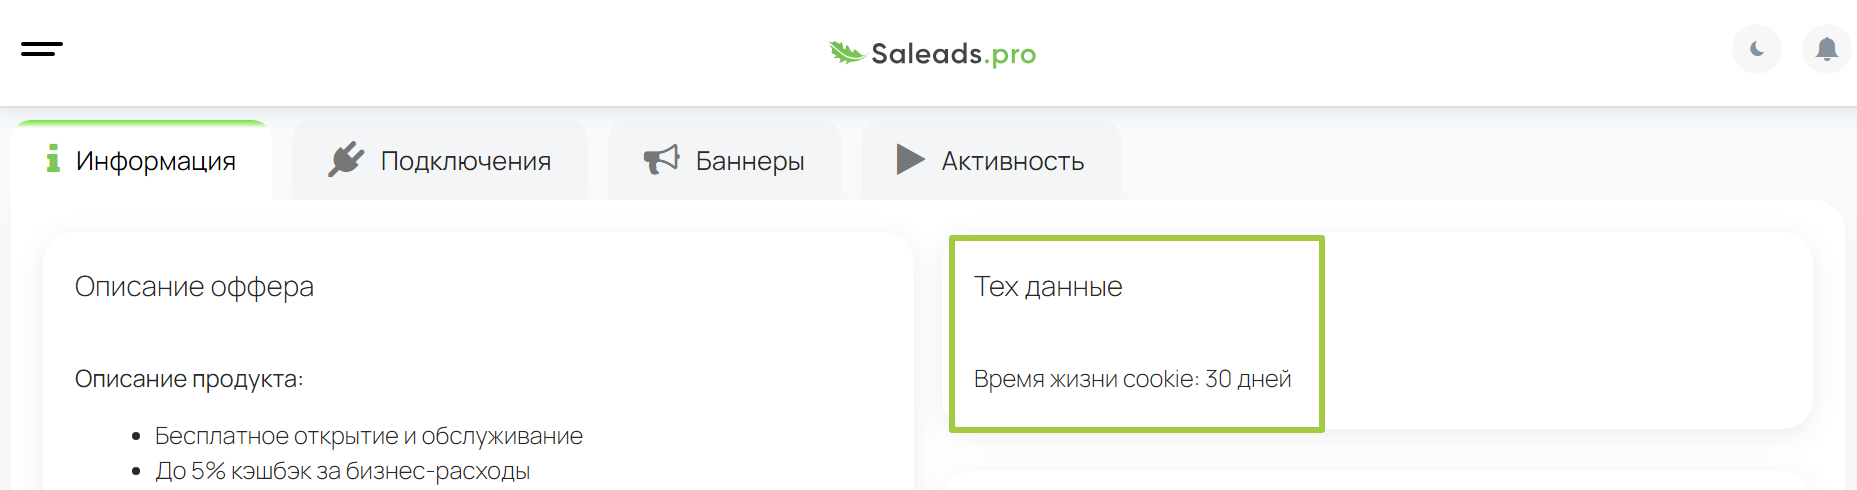The image size is (1857, 490).
Task: Click the megaphone icon on Баннеры
Action: click(x=661, y=160)
